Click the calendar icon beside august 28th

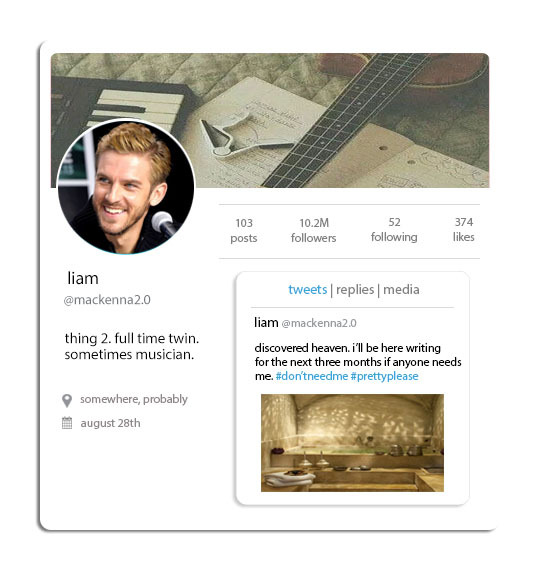(x=67, y=423)
